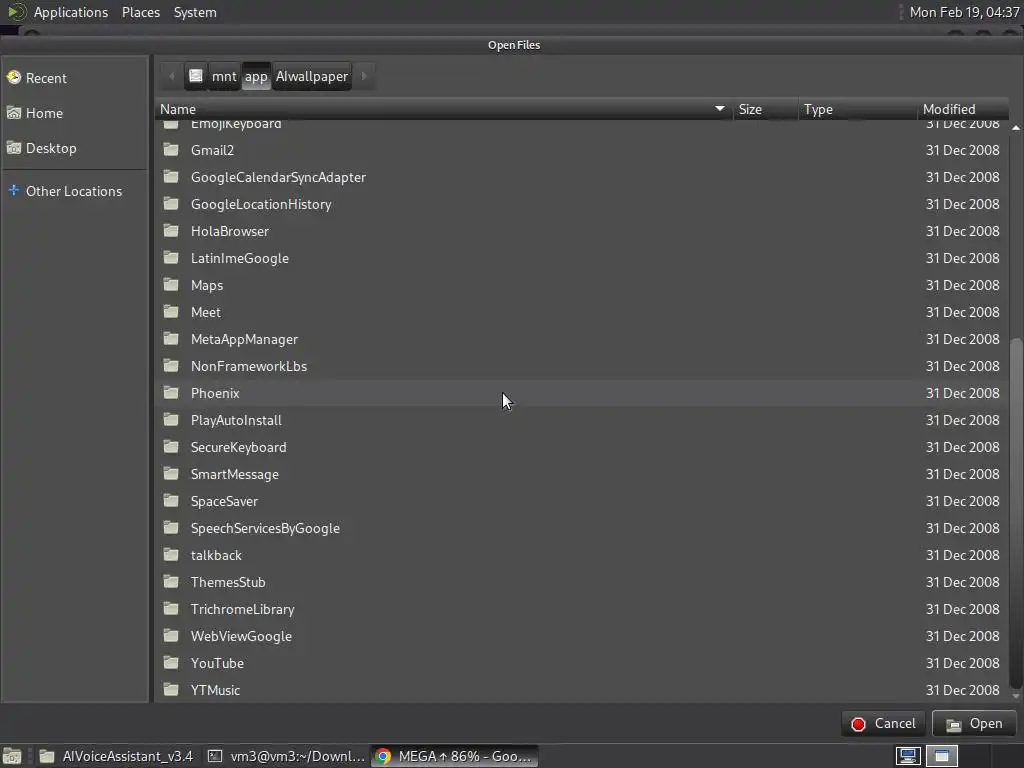Select the TrichromeLibrary folder name
Screen dimensions: 1024x768
pyautogui.click(x=242, y=609)
